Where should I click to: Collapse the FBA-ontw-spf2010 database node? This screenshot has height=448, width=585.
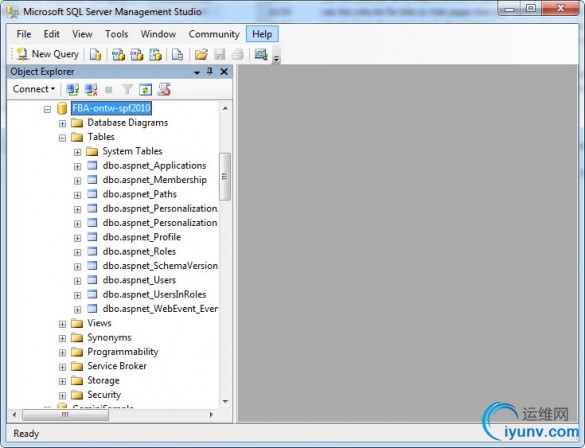point(47,109)
